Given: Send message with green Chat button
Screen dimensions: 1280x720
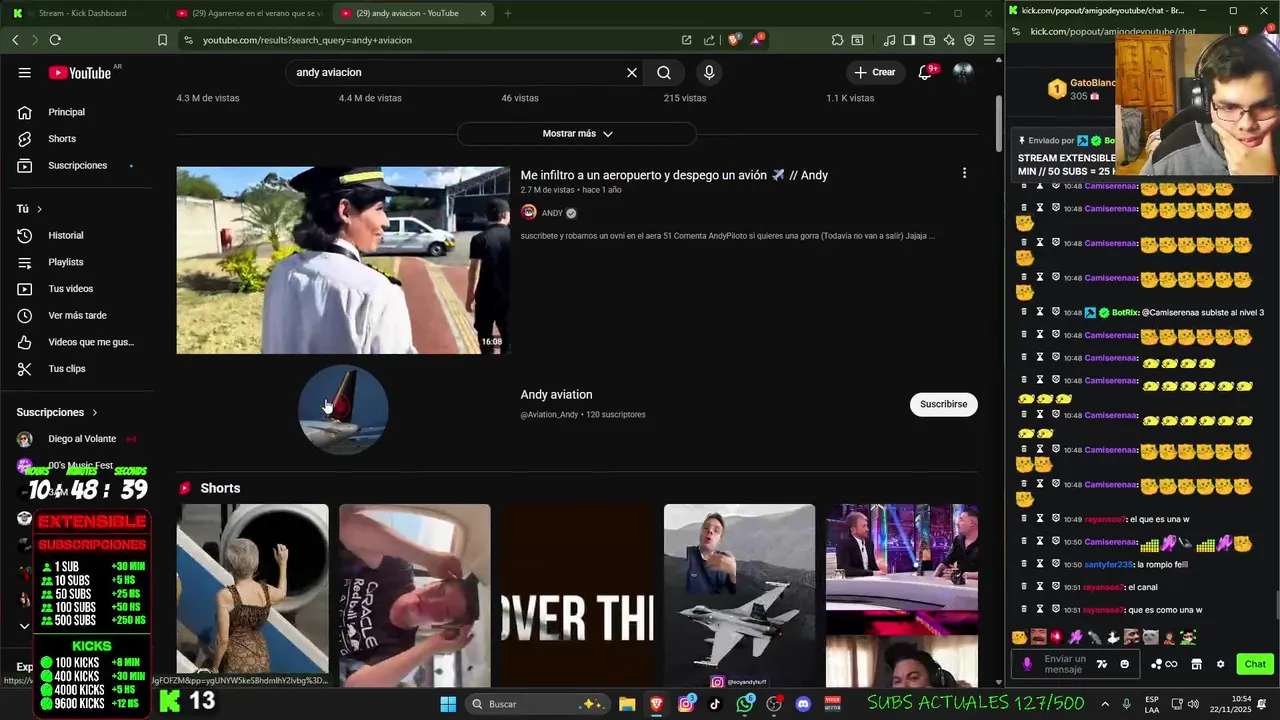Looking at the screenshot, I should tap(1255, 664).
